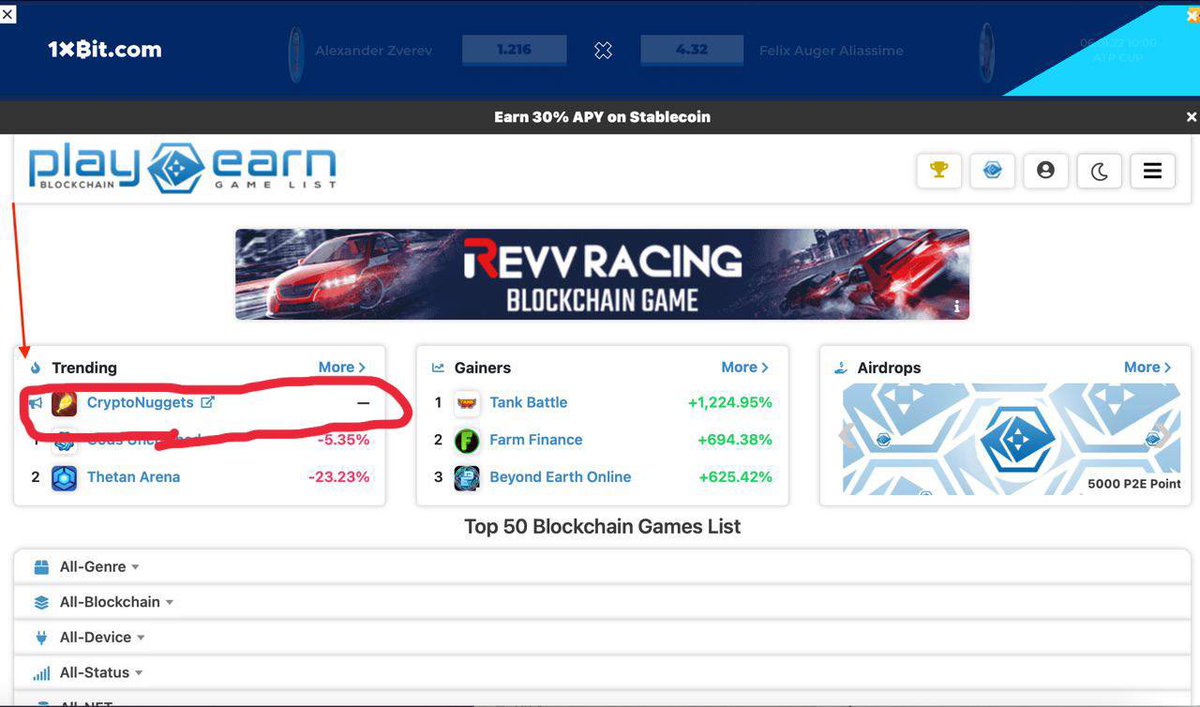Open the CryptoNuggets game link
The width and height of the screenshot is (1200, 707).
point(140,402)
